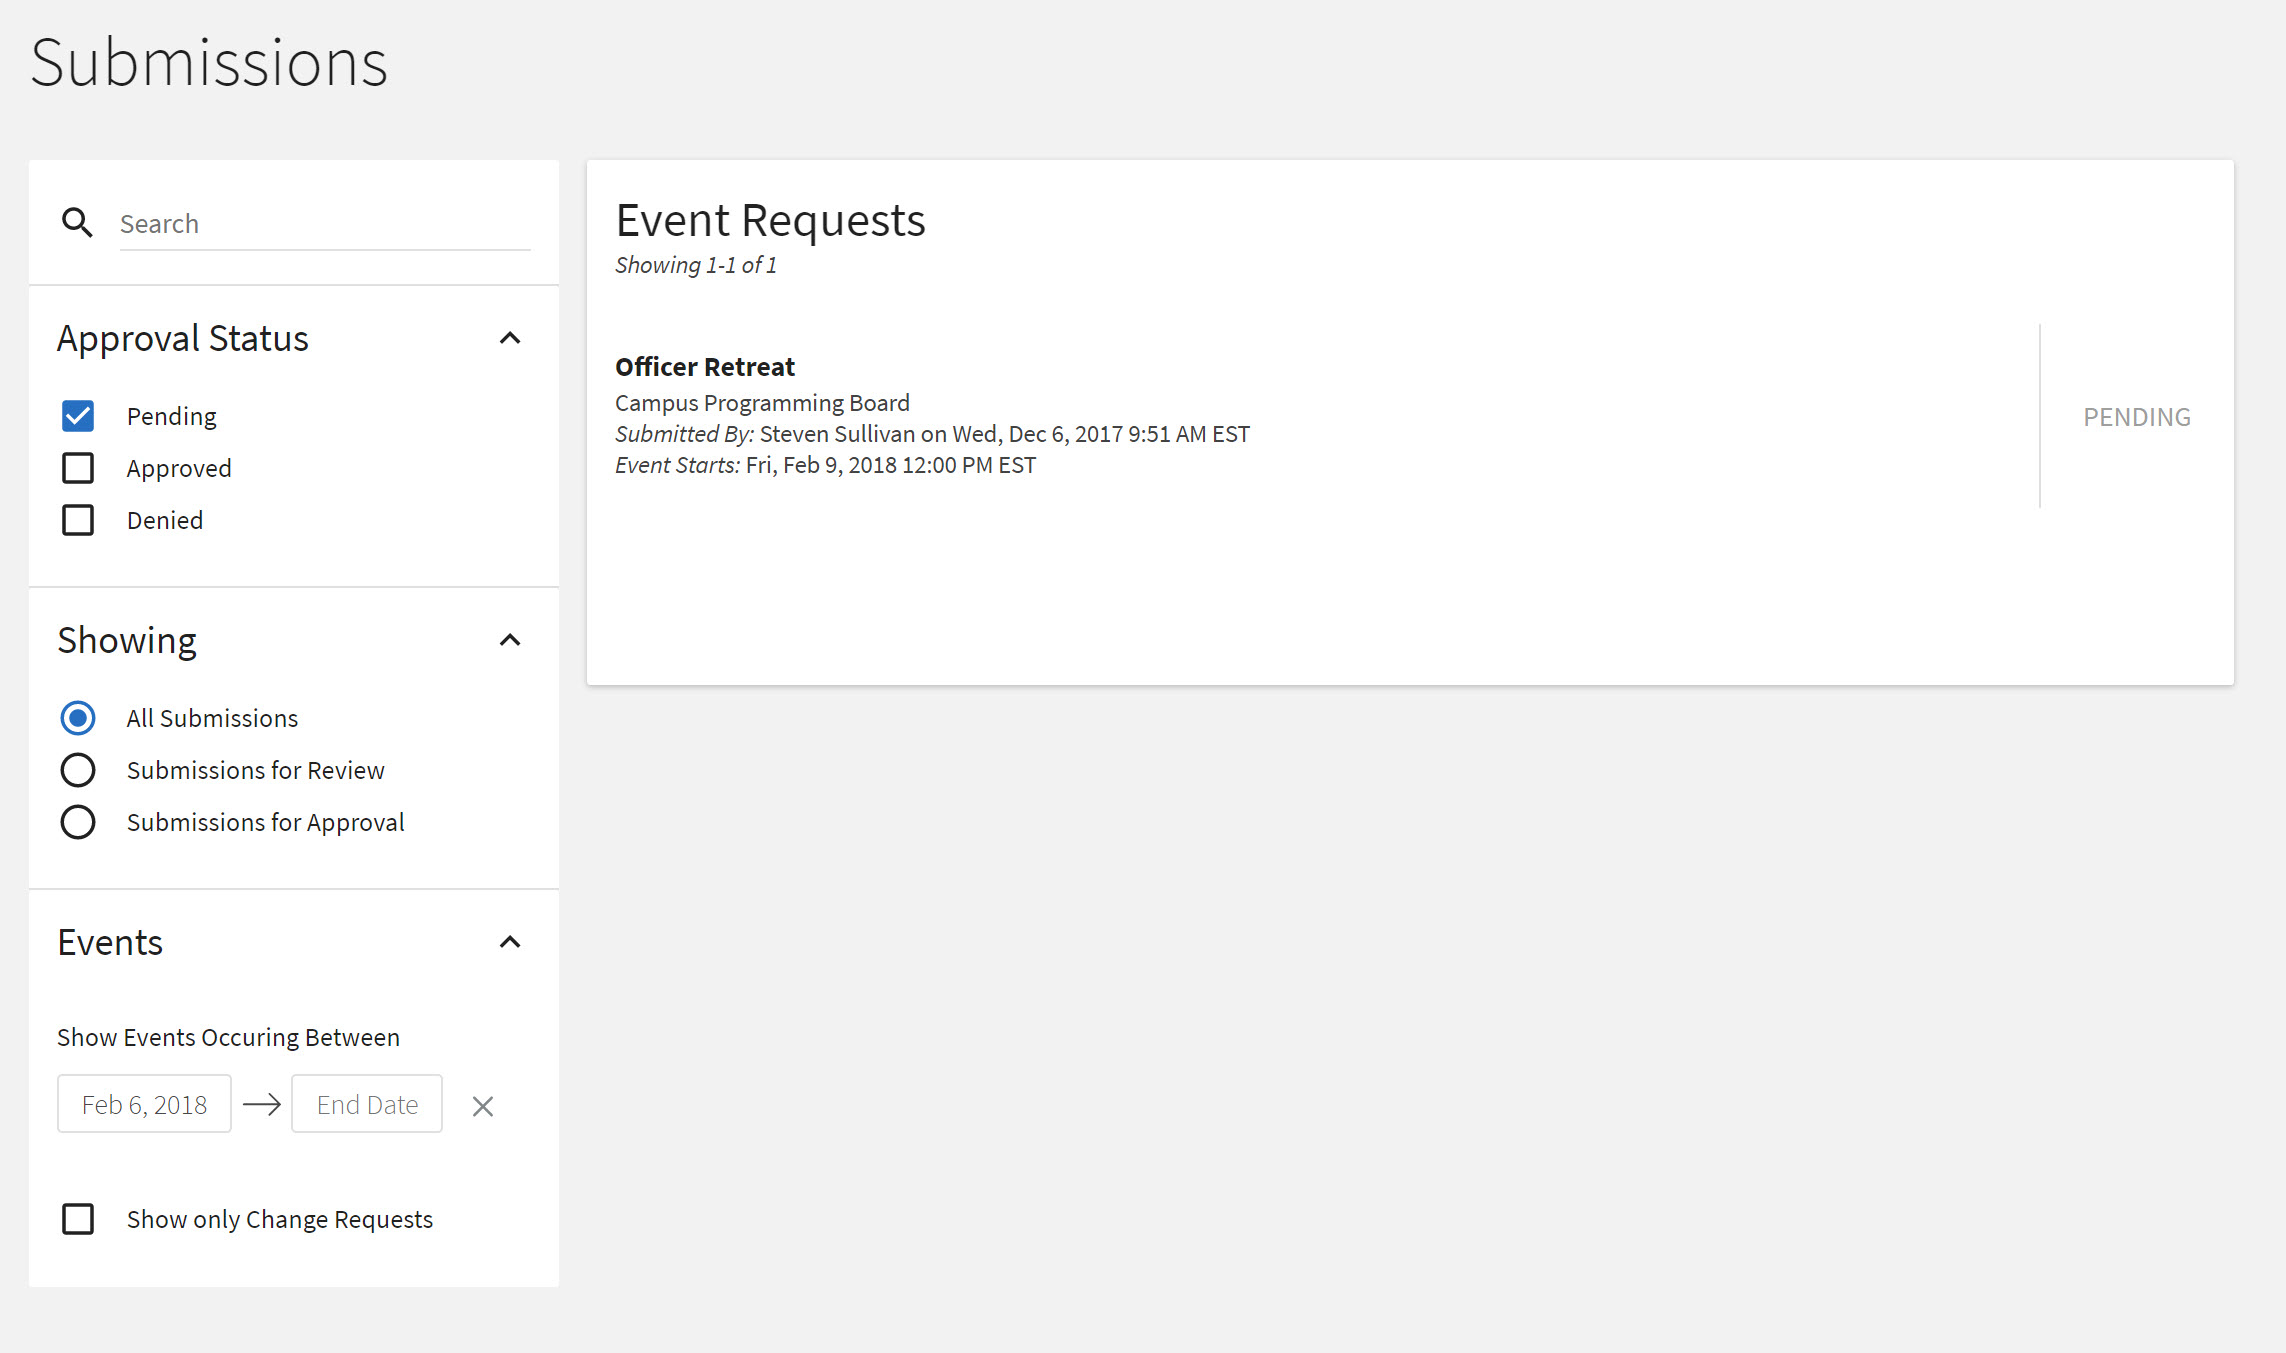2286x1353 pixels.
Task: Click the Submissions page title
Action: tap(209, 63)
